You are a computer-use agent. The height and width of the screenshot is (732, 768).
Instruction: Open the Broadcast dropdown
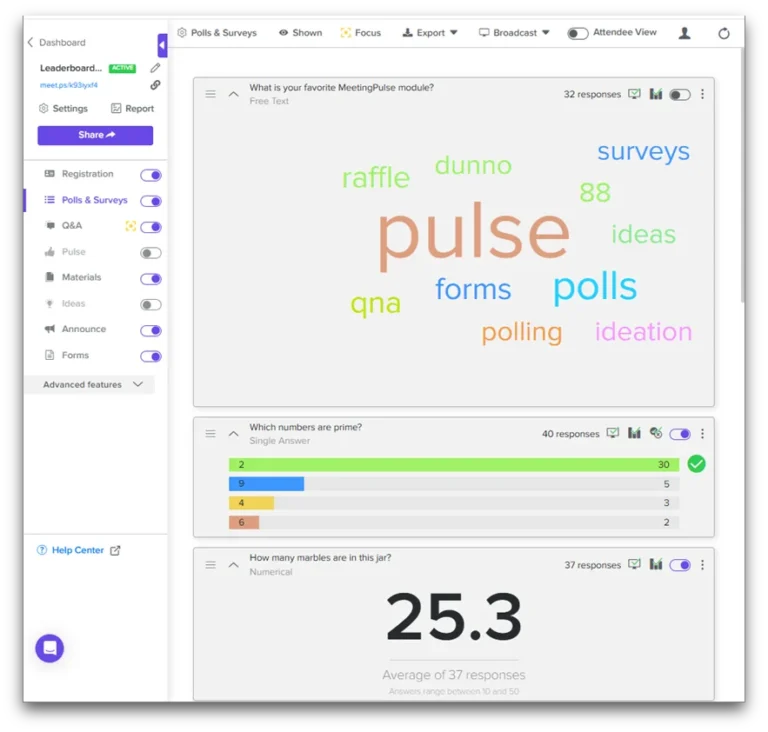(514, 33)
